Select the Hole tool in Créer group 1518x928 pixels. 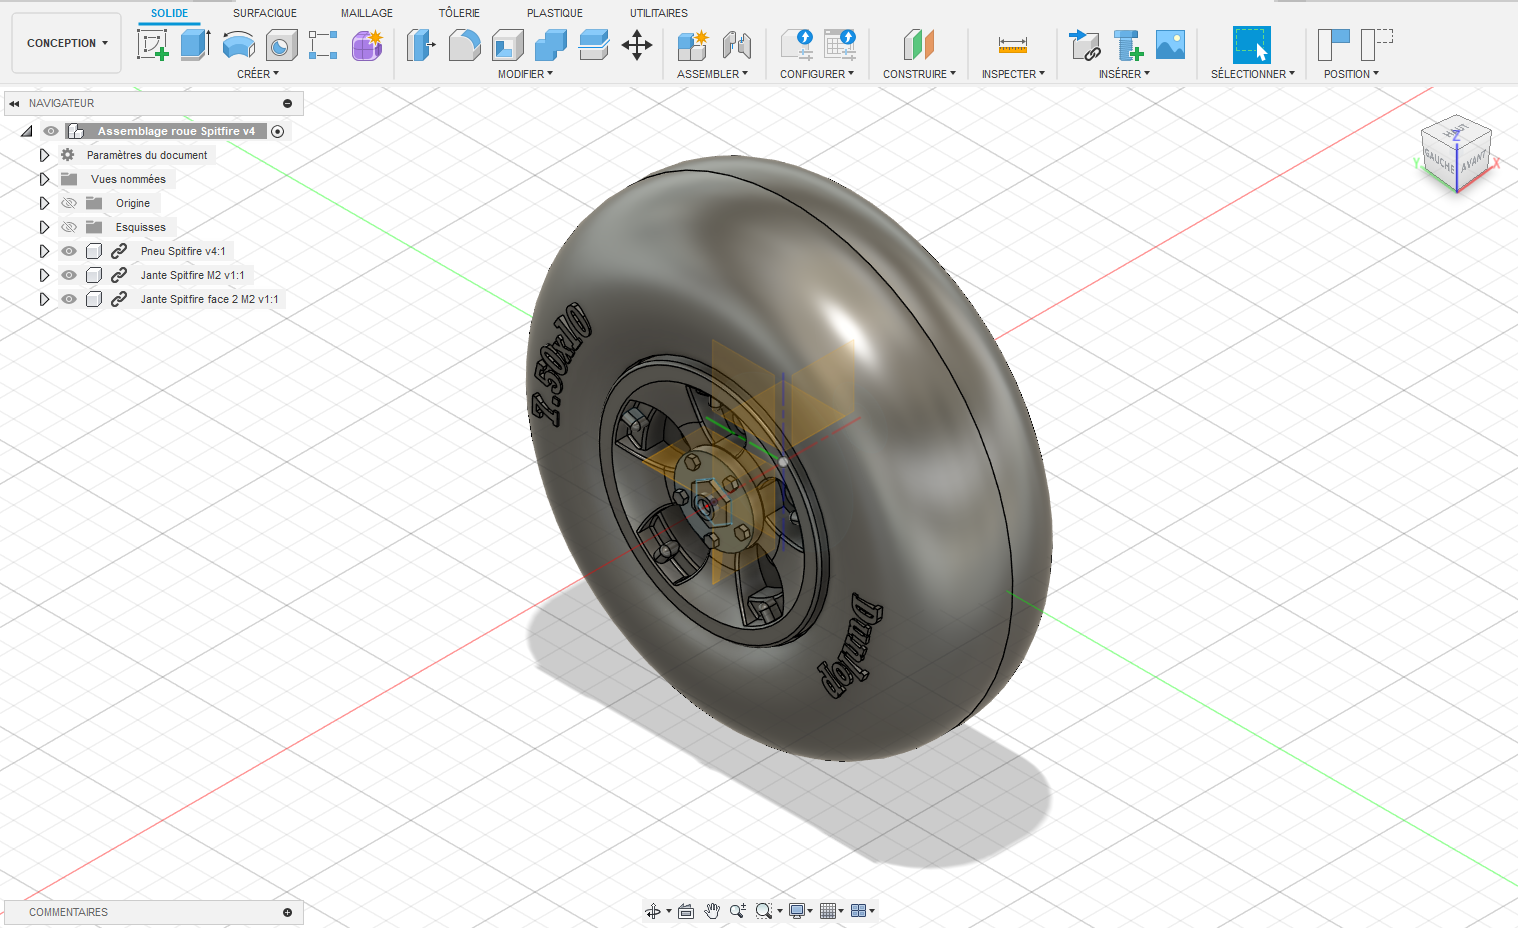pos(281,45)
